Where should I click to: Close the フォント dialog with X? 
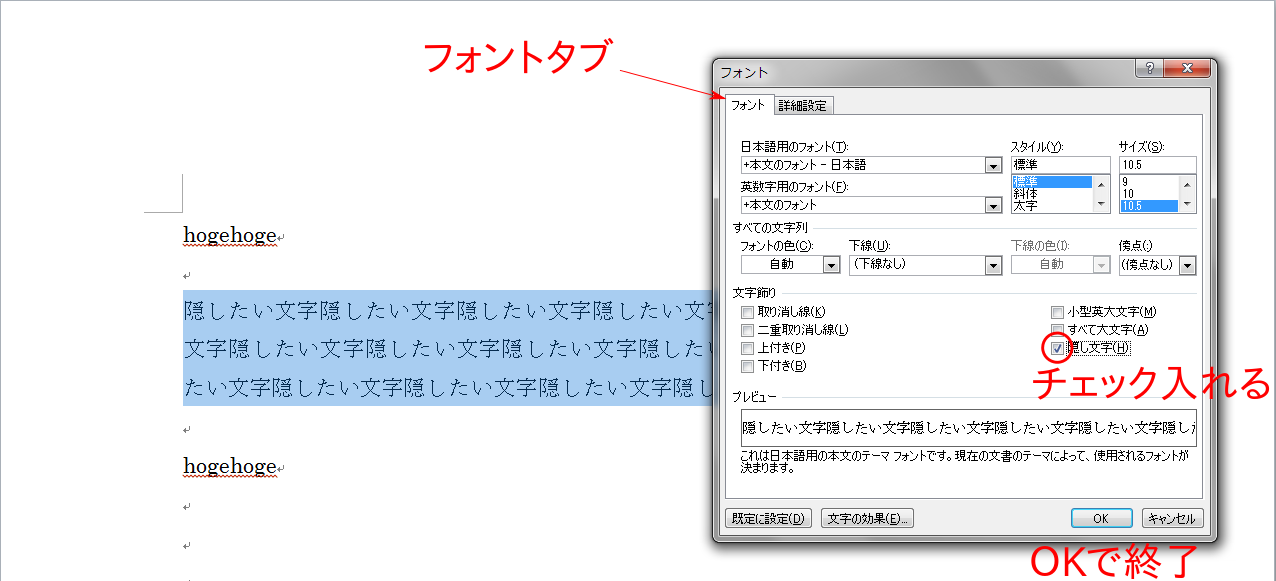coord(1187,69)
